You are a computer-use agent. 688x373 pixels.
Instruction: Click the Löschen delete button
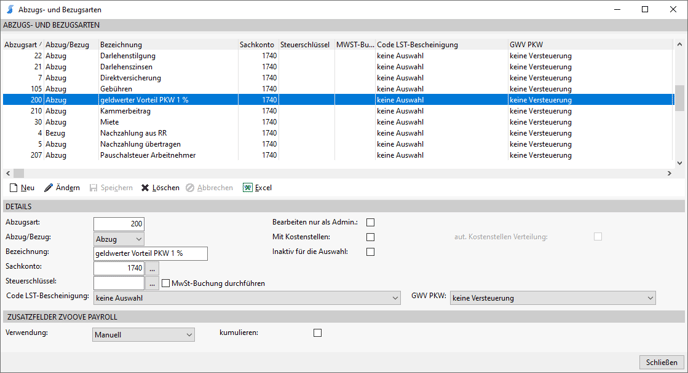(x=160, y=188)
